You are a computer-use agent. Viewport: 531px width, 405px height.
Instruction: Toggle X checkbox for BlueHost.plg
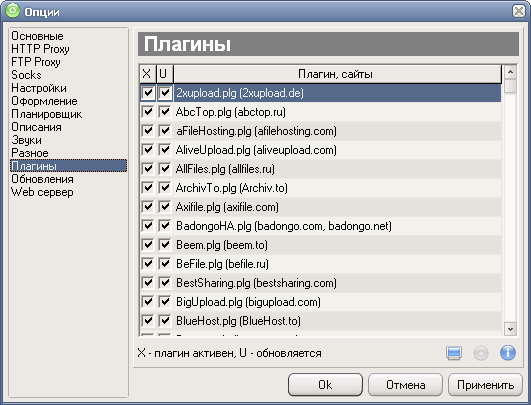pyautogui.click(x=148, y=320)
